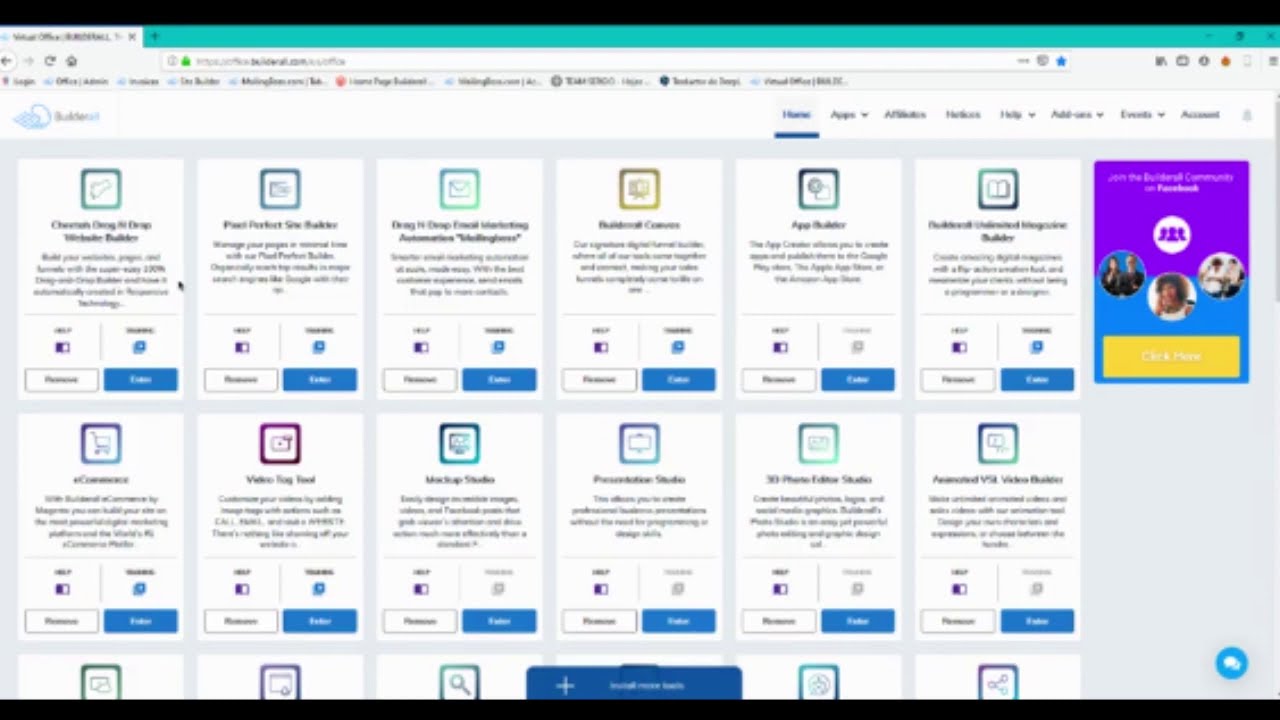Click the Animated VSL Video Builder icon

(998, 443)
